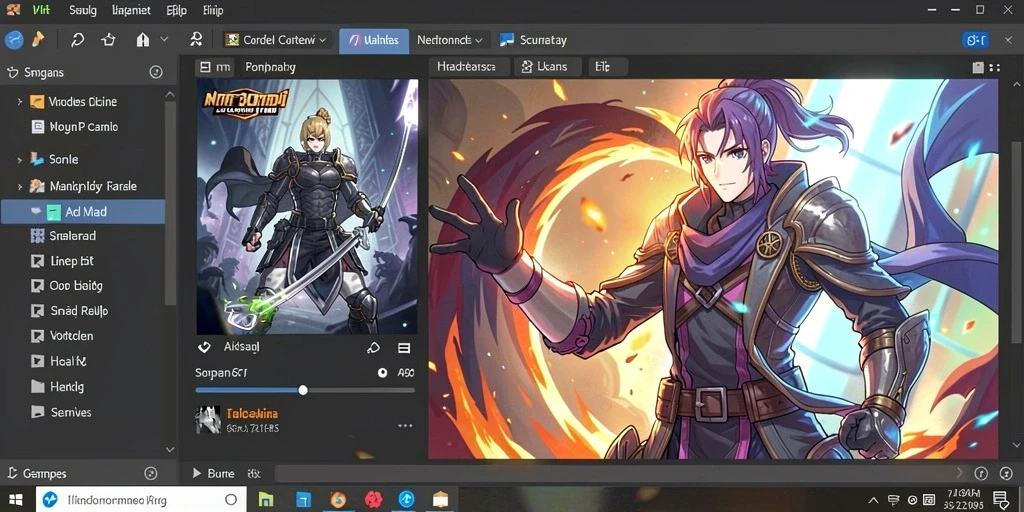Toggle the radio button next to A90
The height and width of the screenshot is (512, 1024).
[383, 373]
